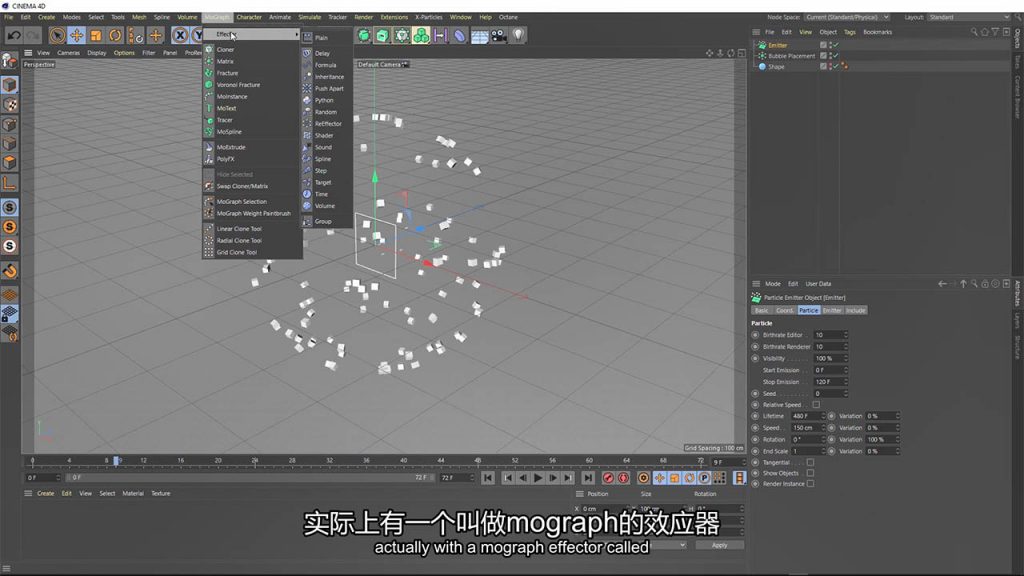Viewport: 1024px width, 576px height.
Task: Enable the Show Objects checkbox
Action: pos(810,473)
